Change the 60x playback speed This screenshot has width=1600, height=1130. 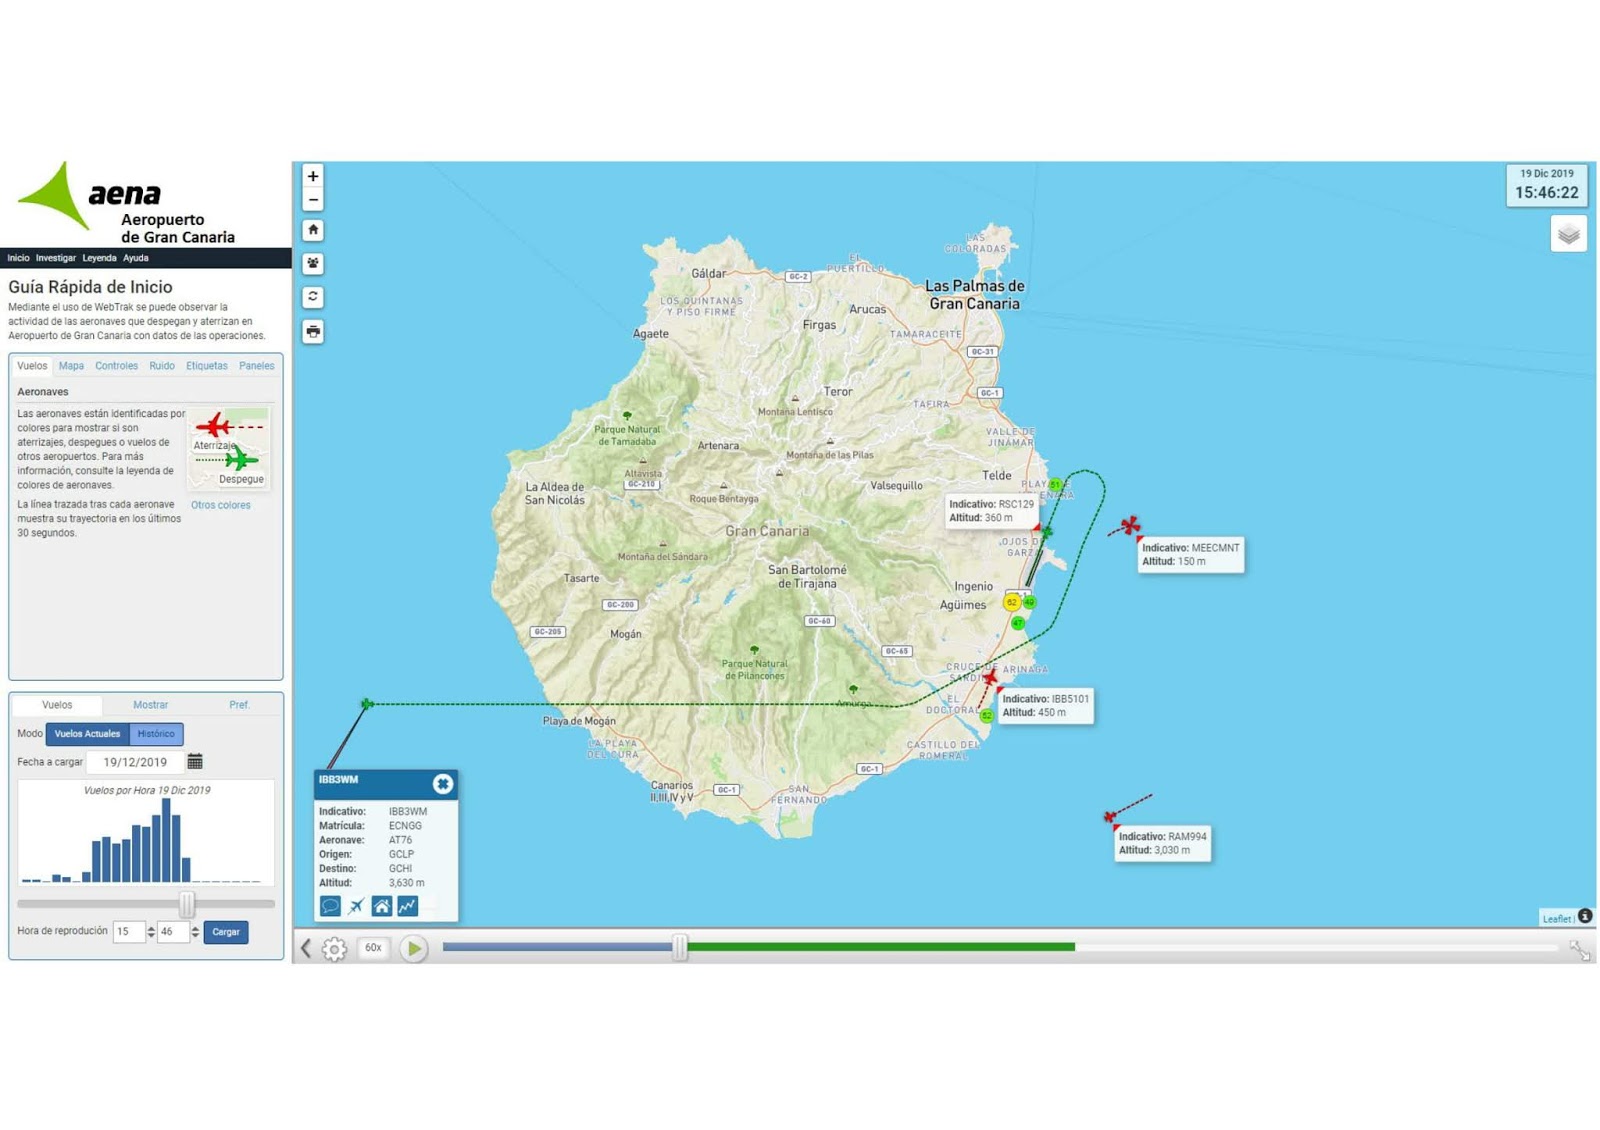point(373,948)
